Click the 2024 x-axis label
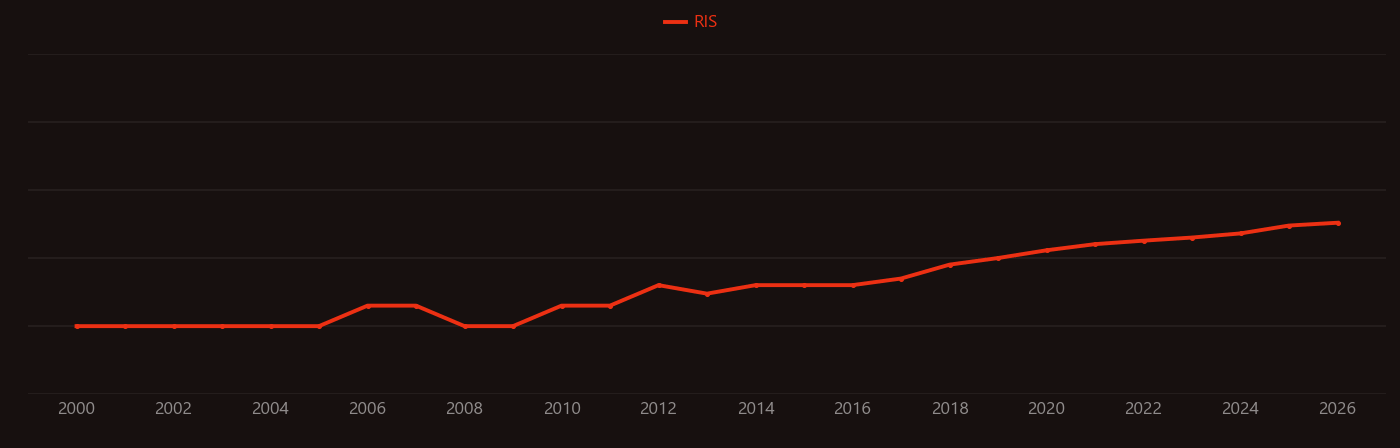The width and height of the screenshot is (1400, 448). [1241, 409]
